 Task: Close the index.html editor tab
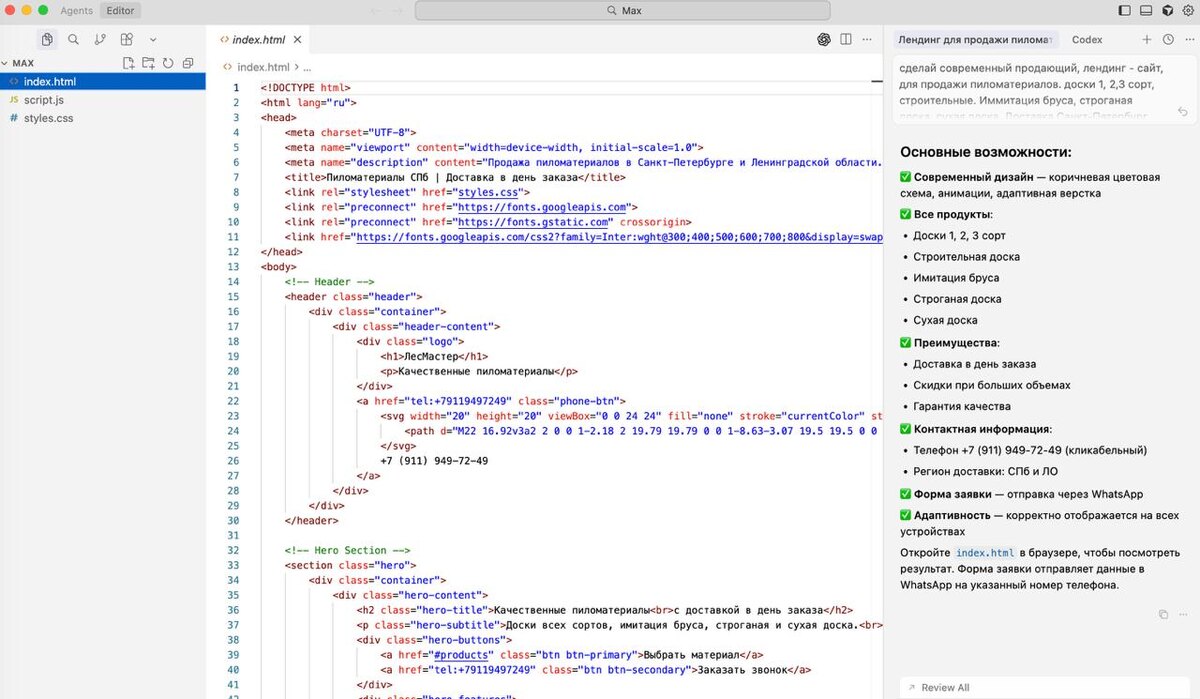299,40
